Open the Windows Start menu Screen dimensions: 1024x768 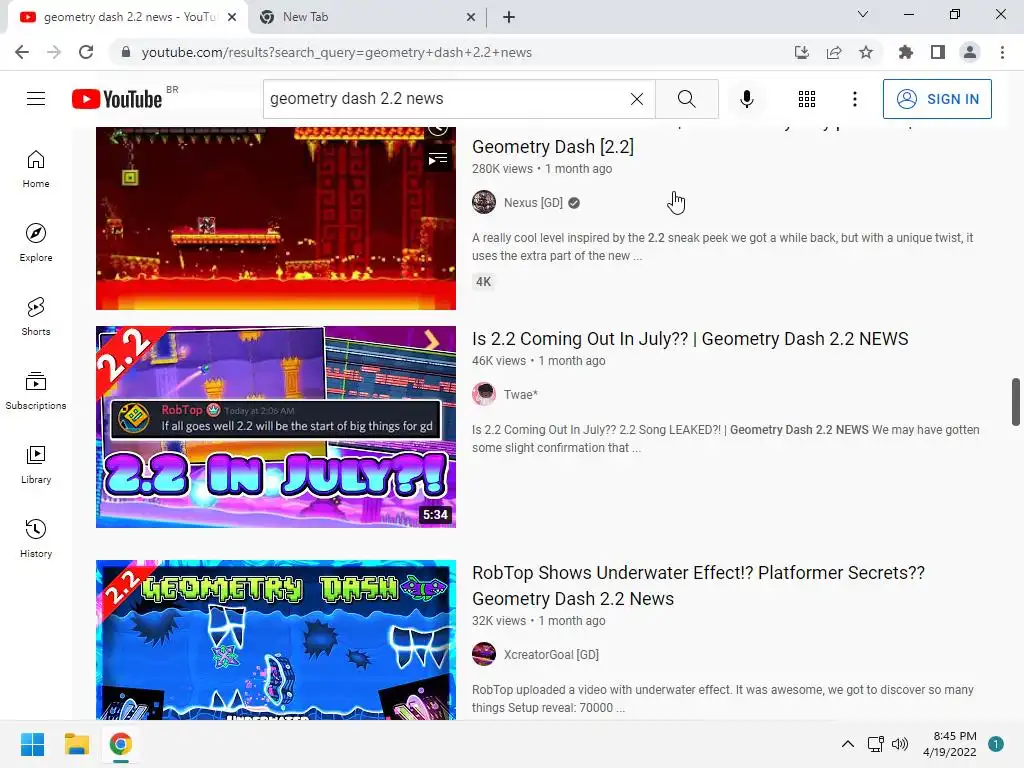[32, 744]
